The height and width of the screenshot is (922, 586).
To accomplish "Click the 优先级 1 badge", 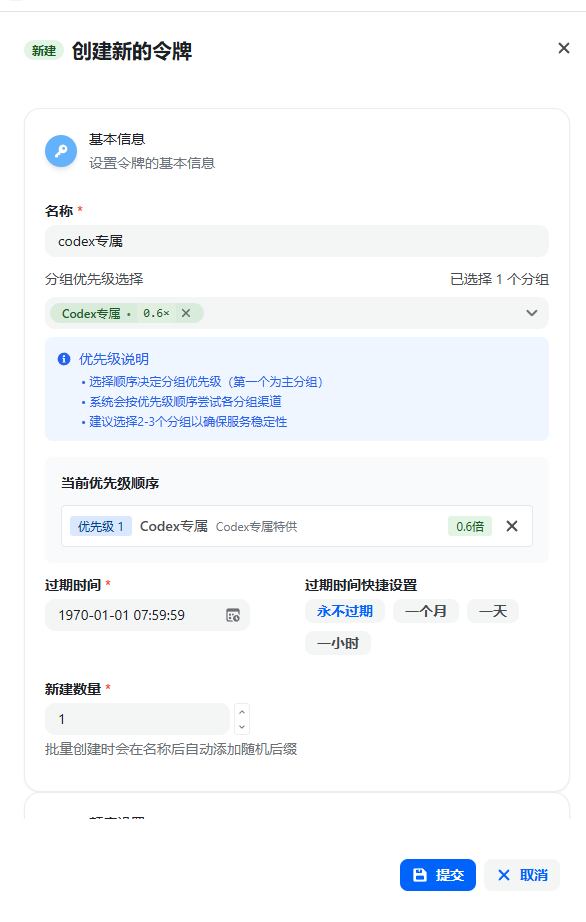I will click(101, 526).
